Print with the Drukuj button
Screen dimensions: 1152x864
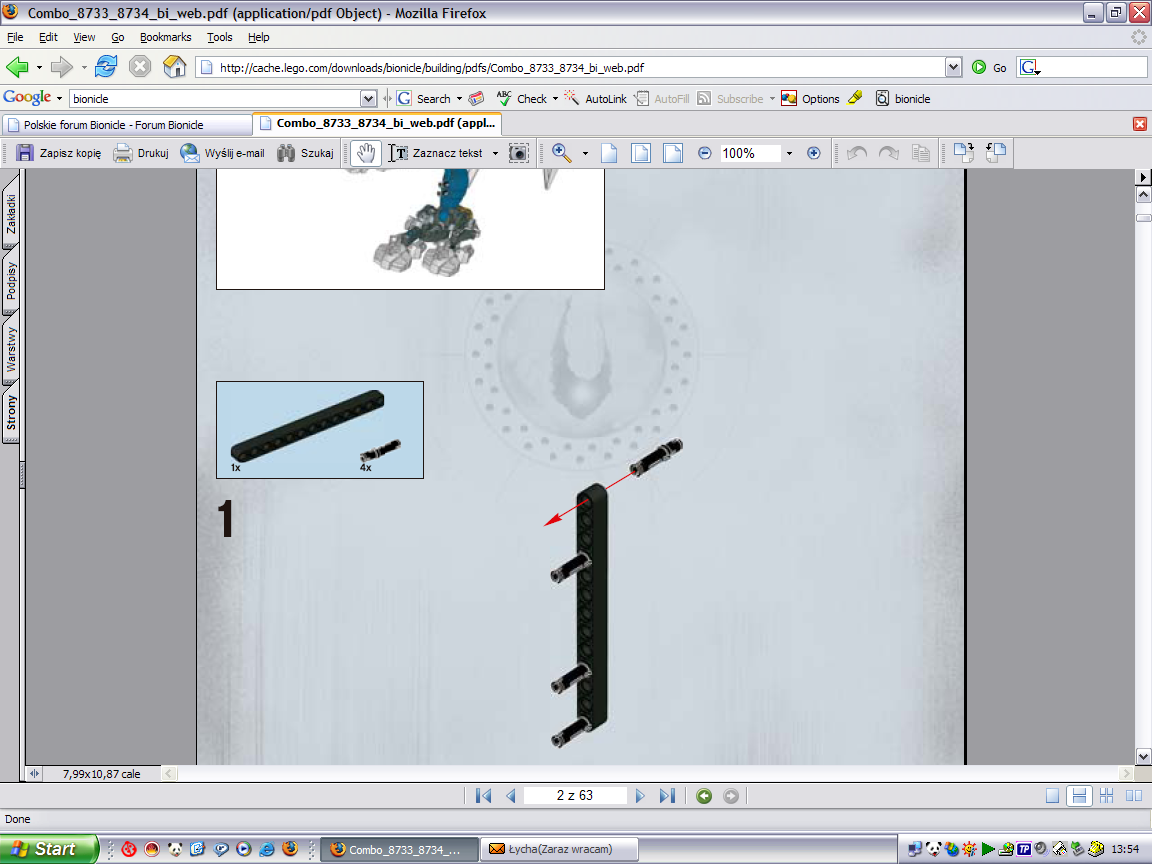141,153
